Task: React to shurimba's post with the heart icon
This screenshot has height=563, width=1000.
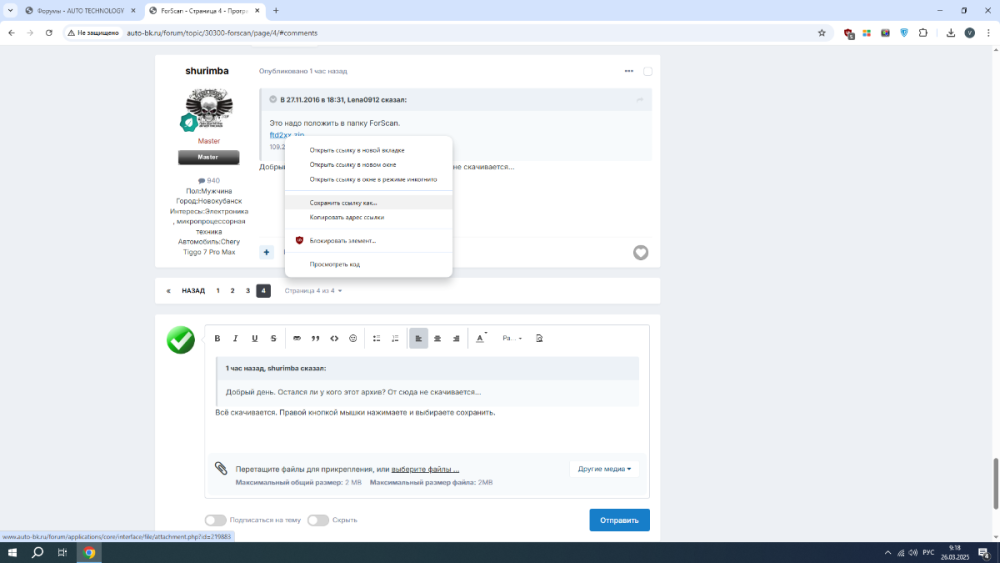Action: click(x=640, y=252)
